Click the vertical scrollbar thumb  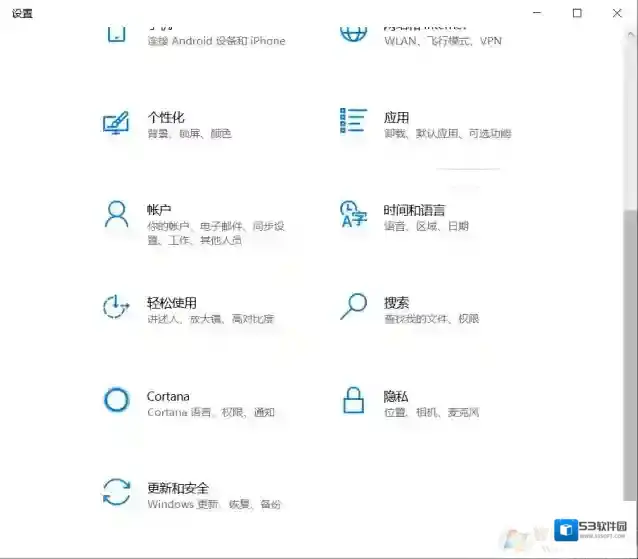(x=629, y=350)
